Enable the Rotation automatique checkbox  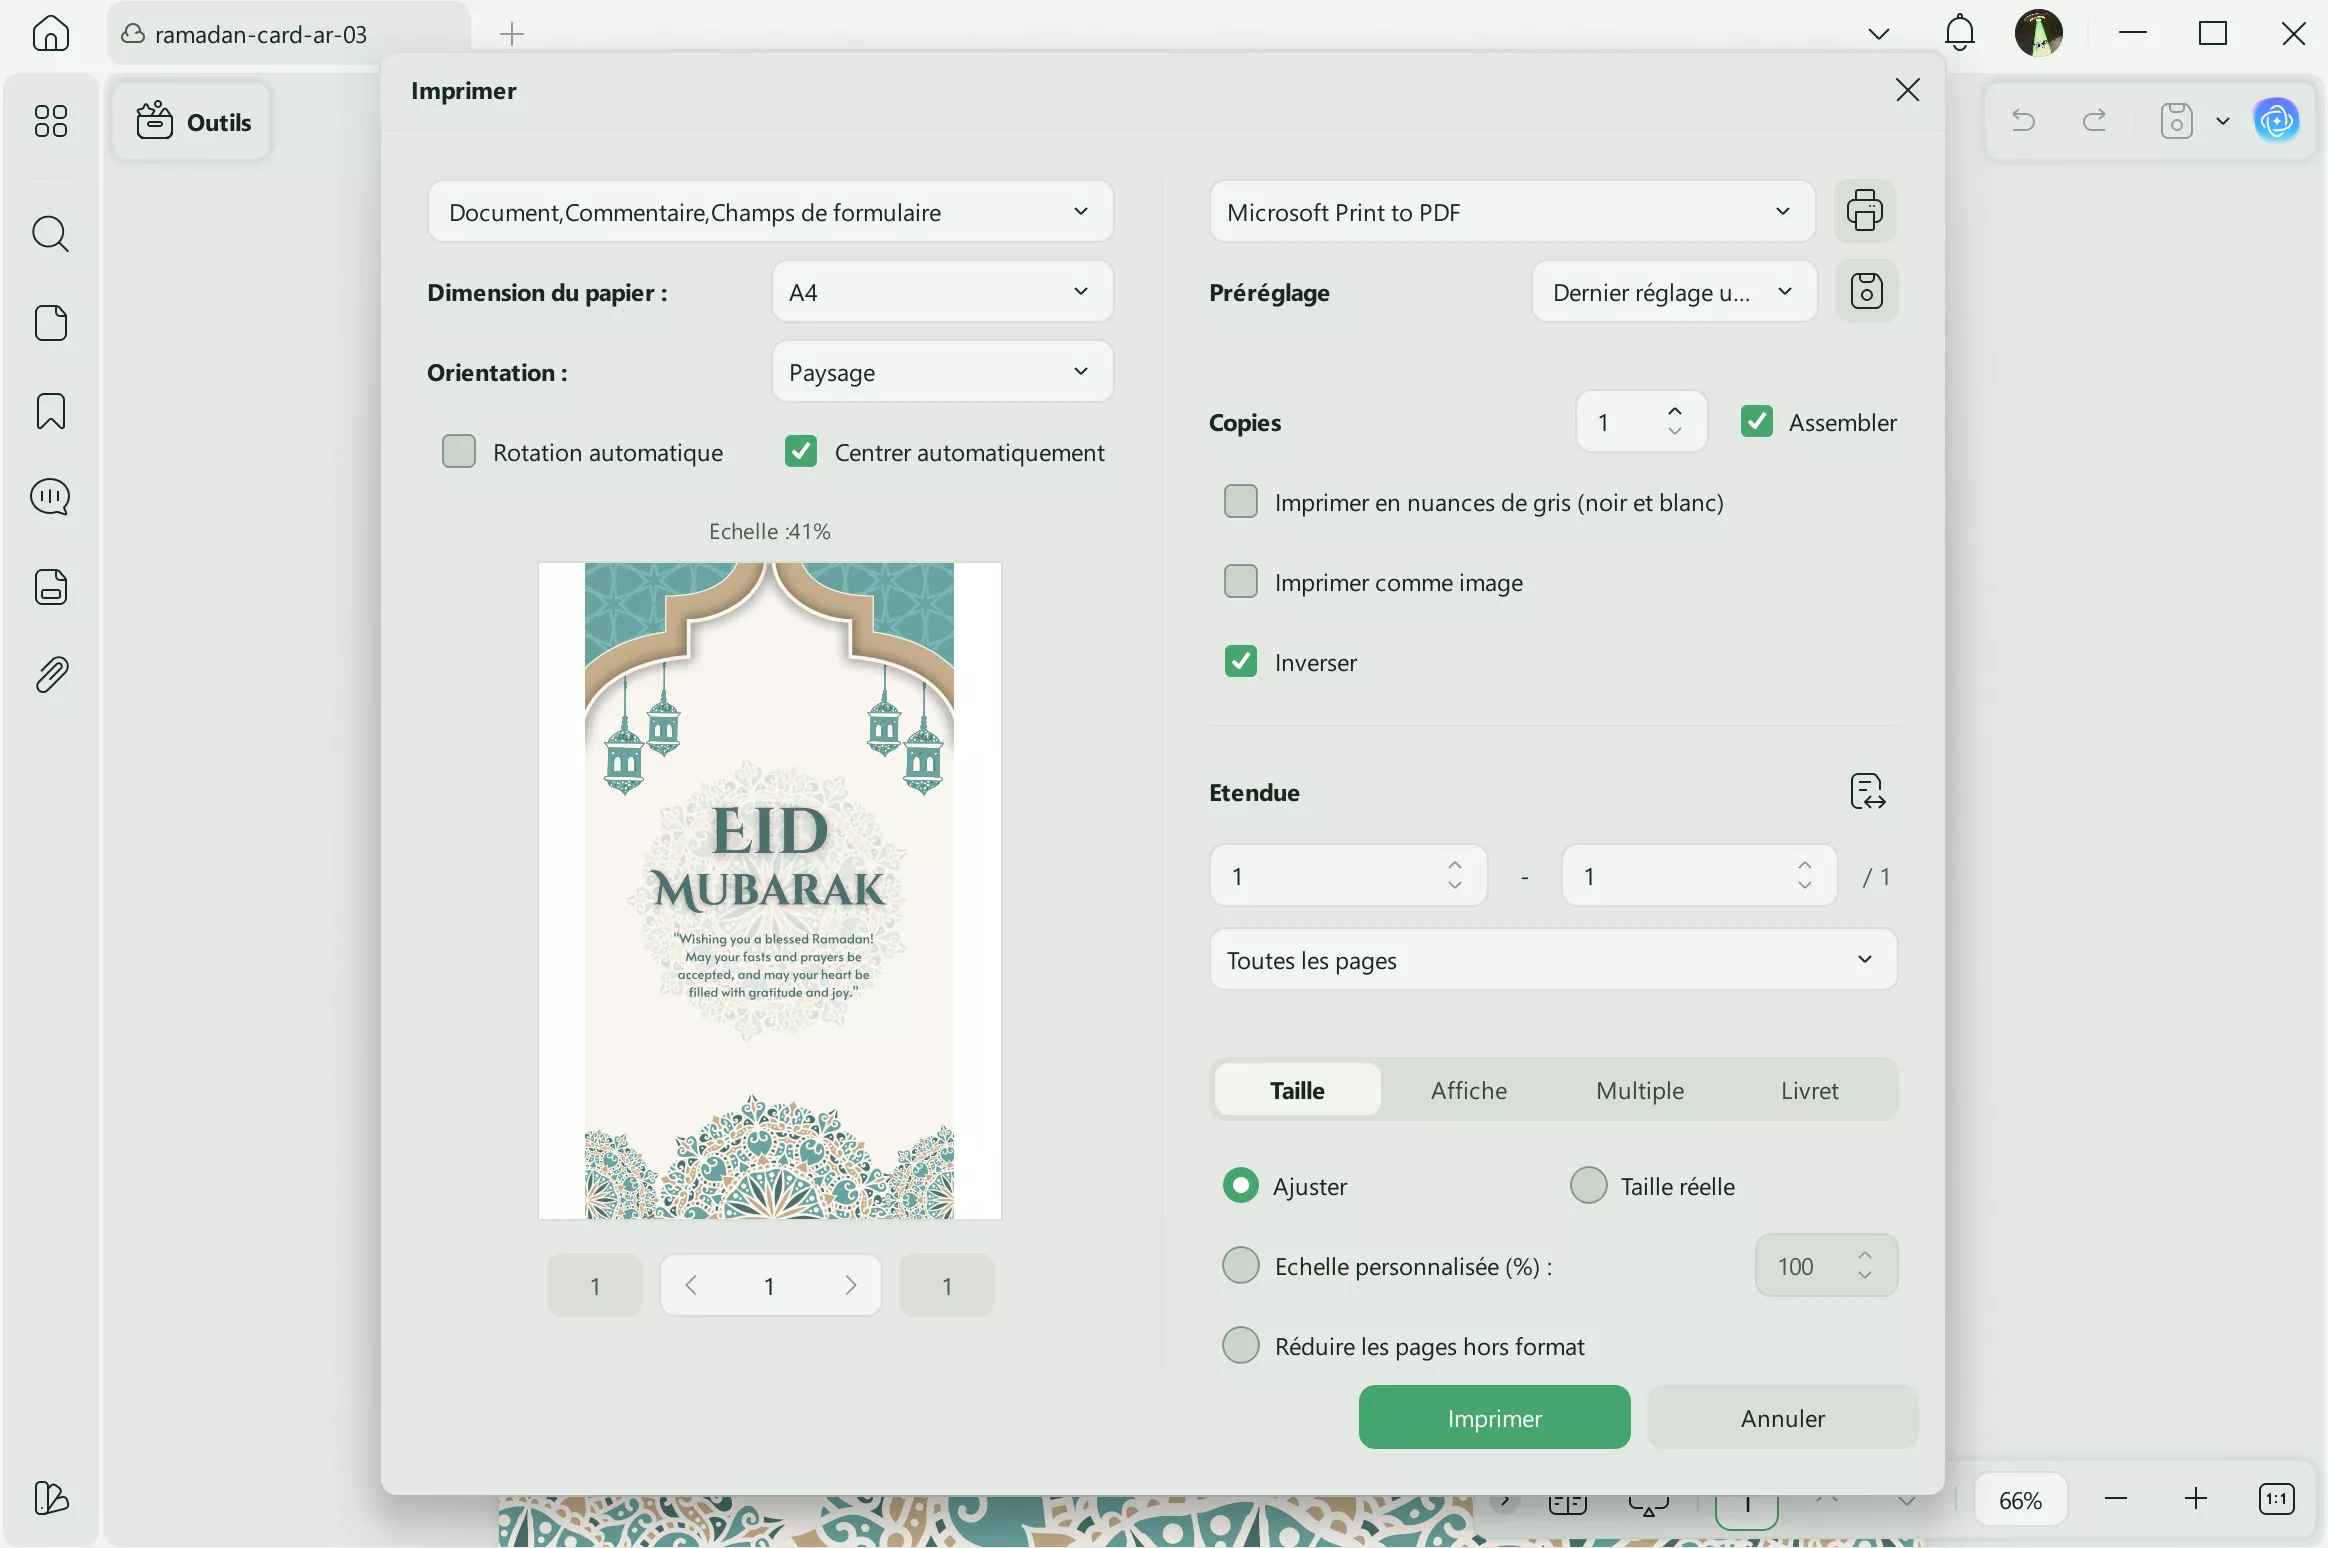point(459,451)
